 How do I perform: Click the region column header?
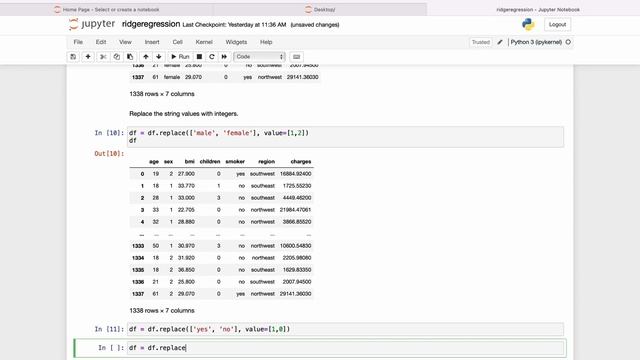pyautogui.click(x=267, y=162)
